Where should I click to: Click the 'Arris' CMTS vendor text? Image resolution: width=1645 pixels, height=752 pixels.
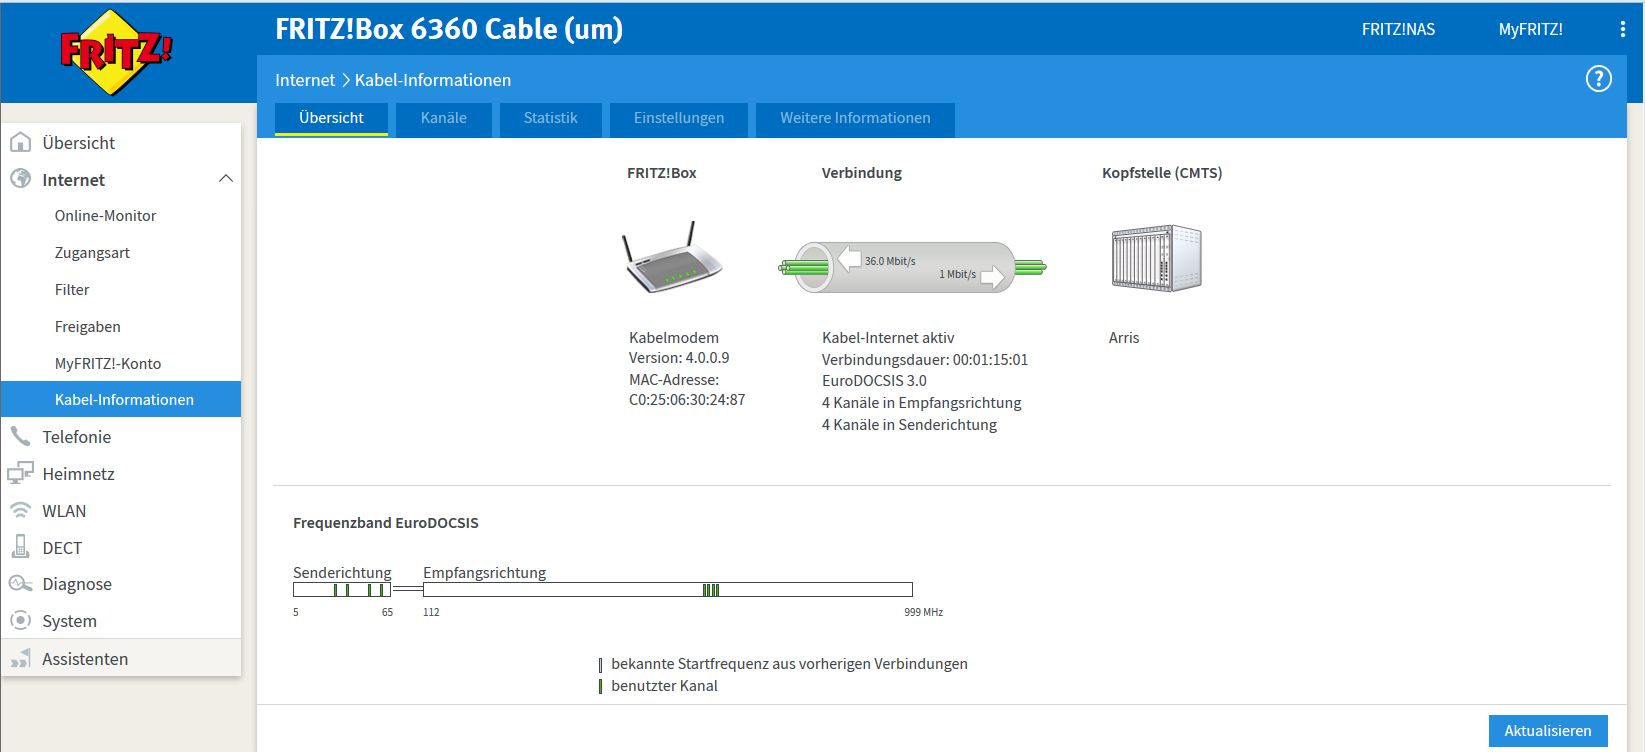click(x=1124, y=338)
